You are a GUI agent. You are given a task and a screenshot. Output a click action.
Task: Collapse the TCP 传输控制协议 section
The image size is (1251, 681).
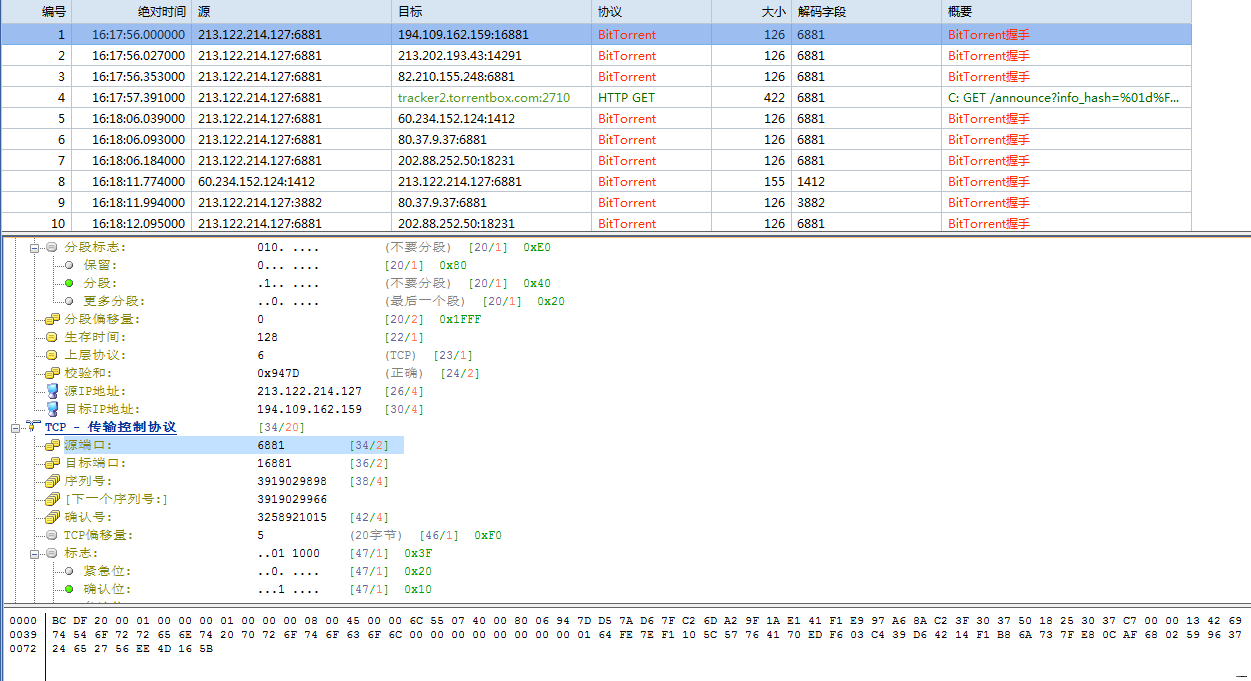point(16,427)
